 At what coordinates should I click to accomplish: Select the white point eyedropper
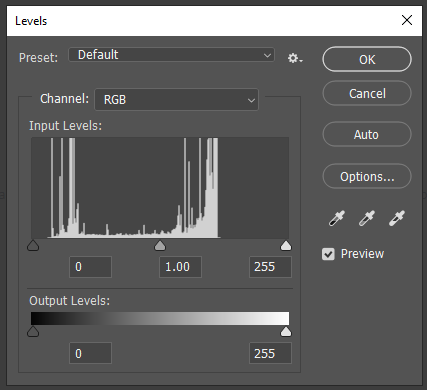(397, 218)
